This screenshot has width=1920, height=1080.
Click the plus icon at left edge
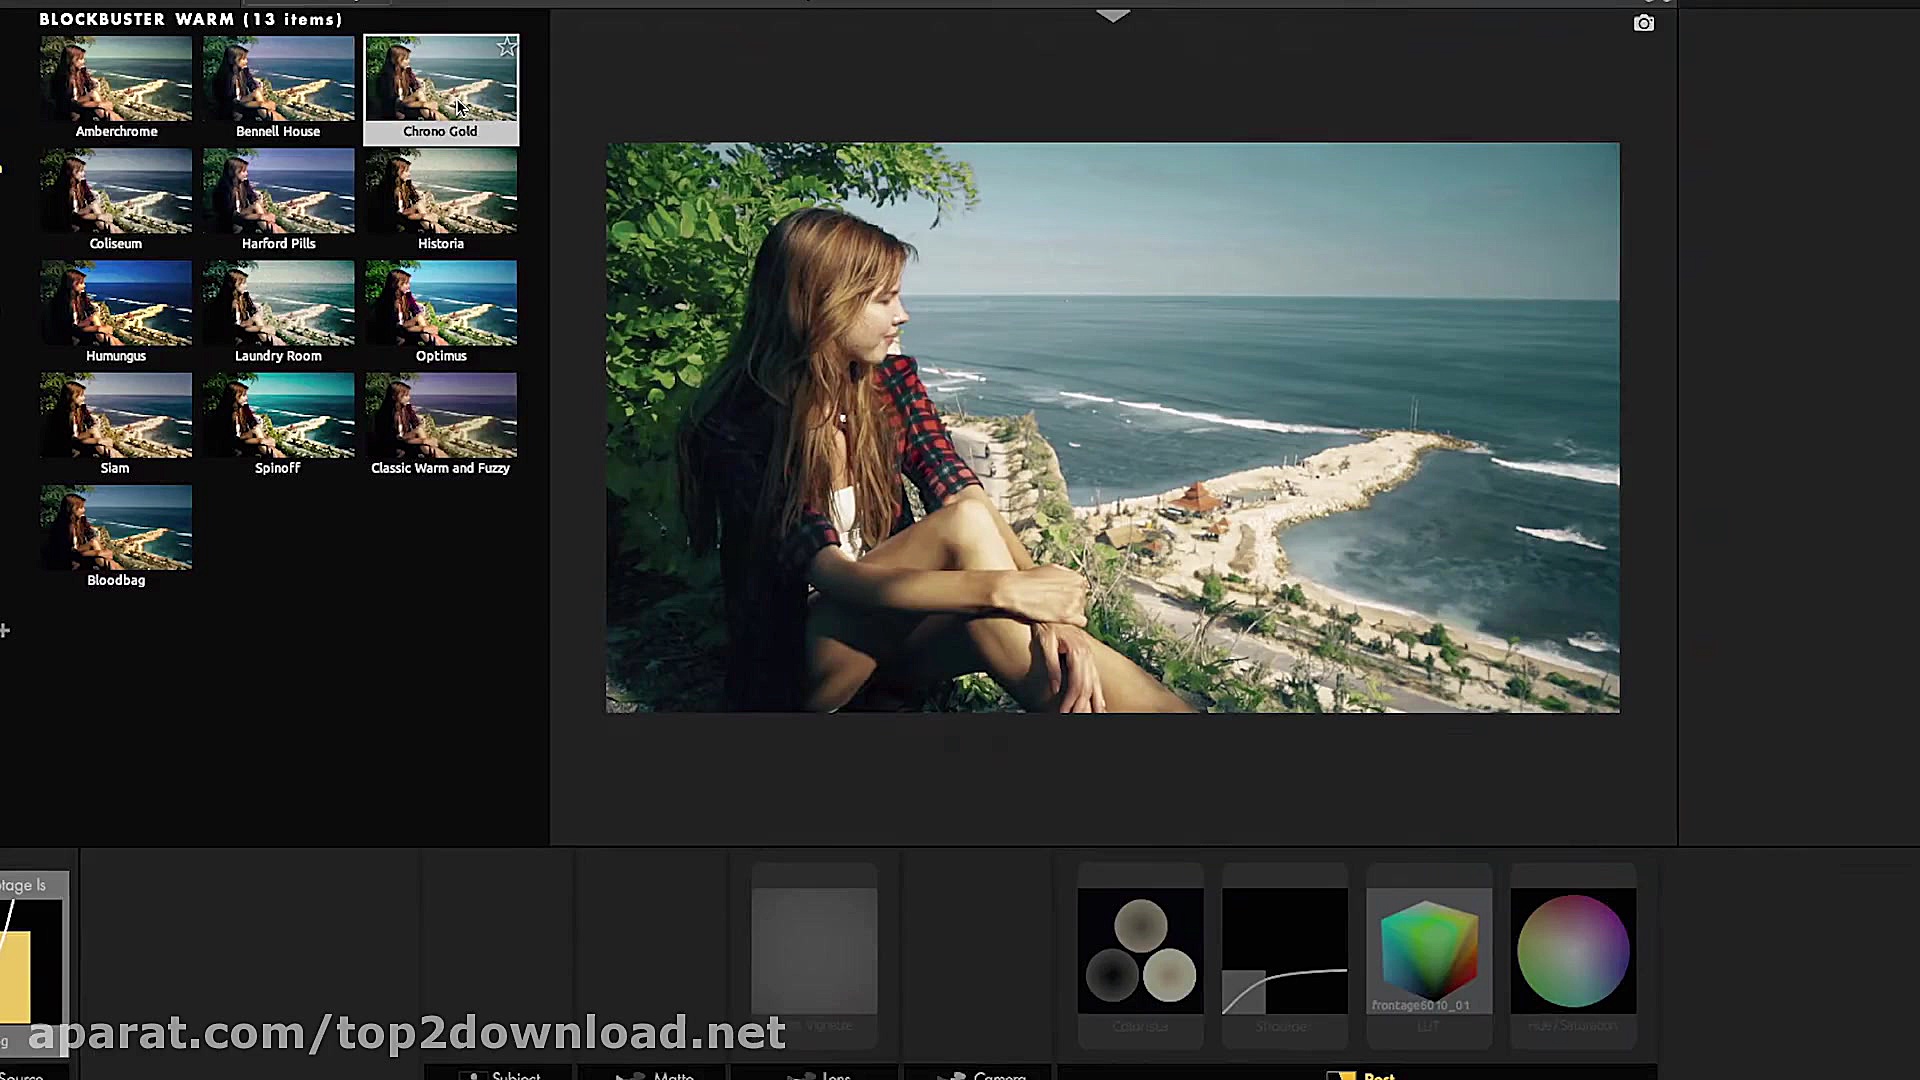[x=5, y=630]
